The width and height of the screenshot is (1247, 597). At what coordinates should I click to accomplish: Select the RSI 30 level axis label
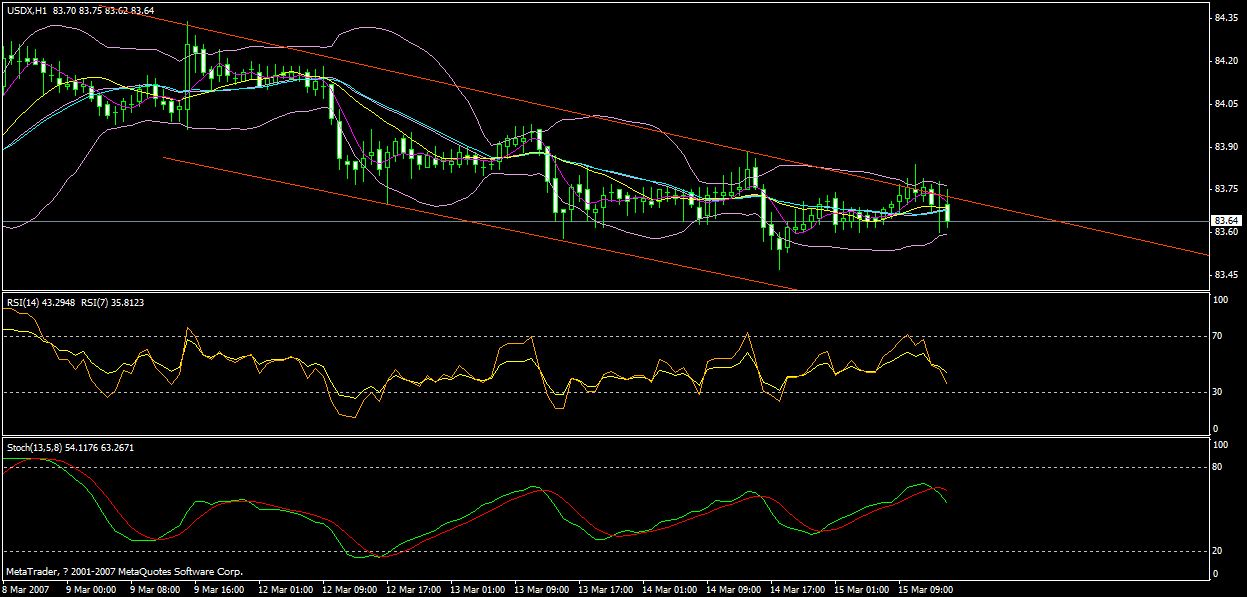click(x=1218, y=392)
